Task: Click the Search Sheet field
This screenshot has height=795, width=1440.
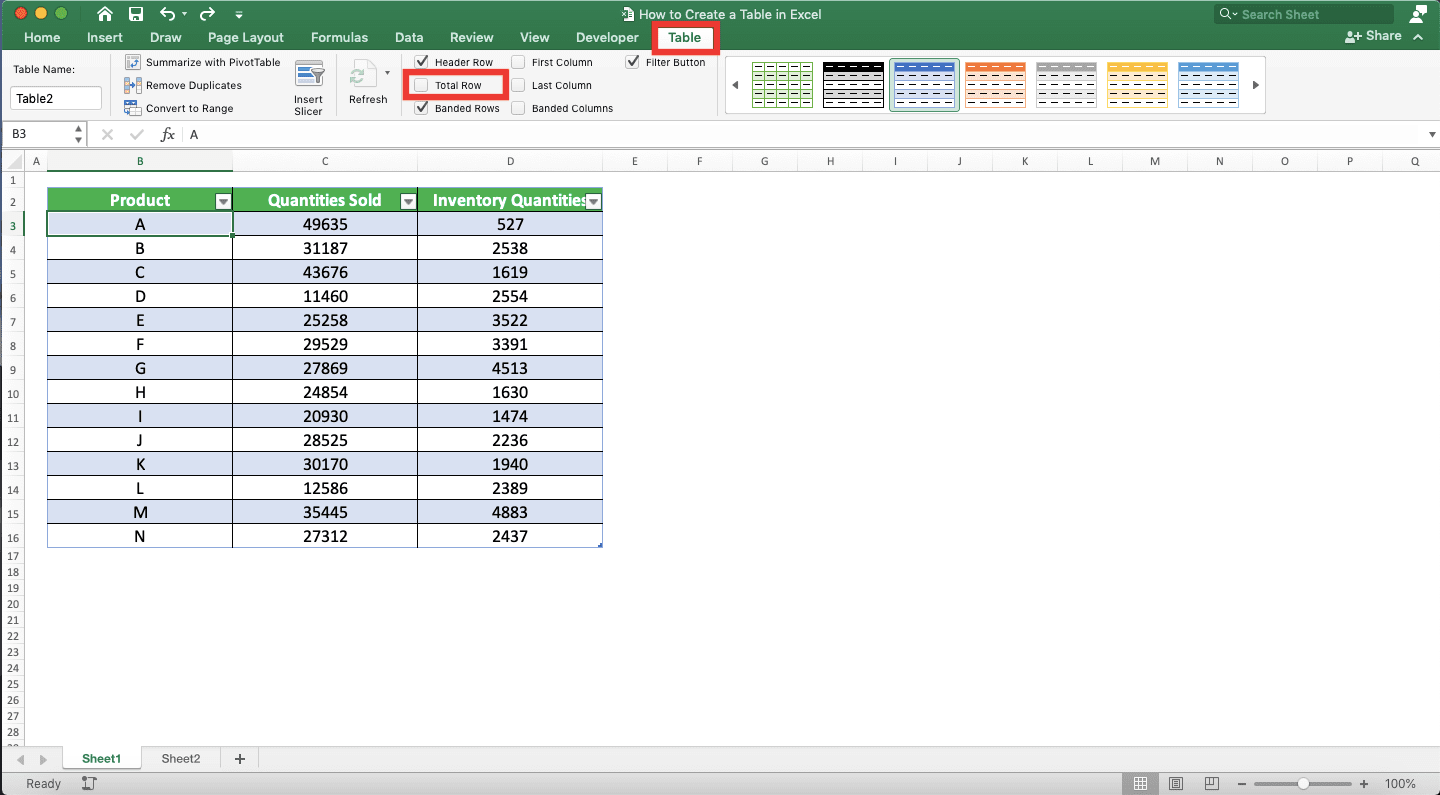Action: tap(1304, 14)
